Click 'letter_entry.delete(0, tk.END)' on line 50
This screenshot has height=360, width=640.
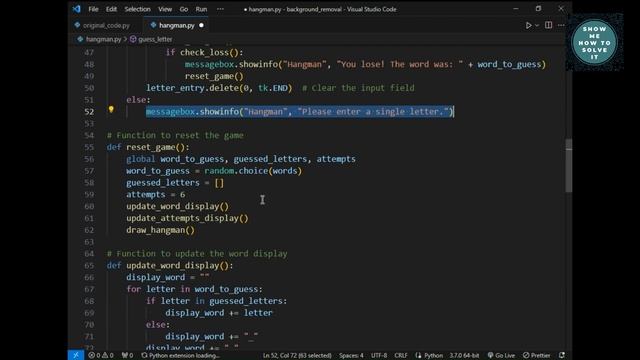pos(219,88)
